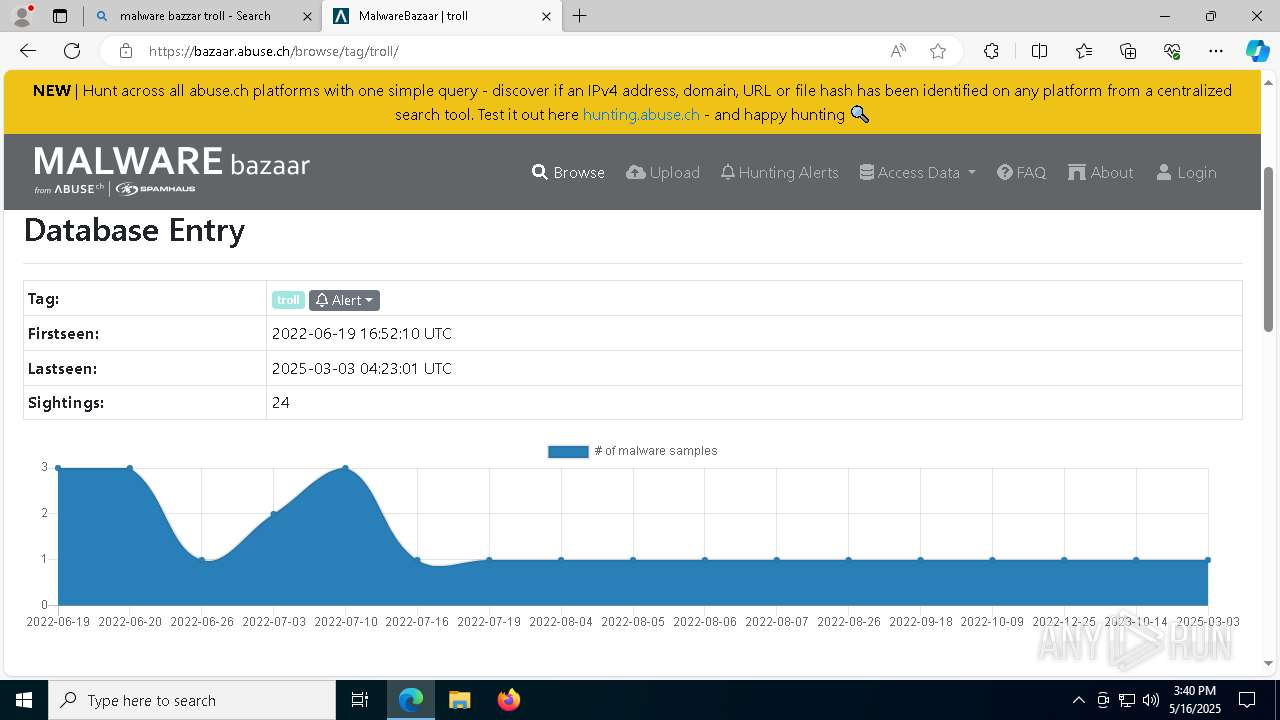Click the 'Database Entry' heading
This screenshot has width=1280, height=720.
pos(134,230)
